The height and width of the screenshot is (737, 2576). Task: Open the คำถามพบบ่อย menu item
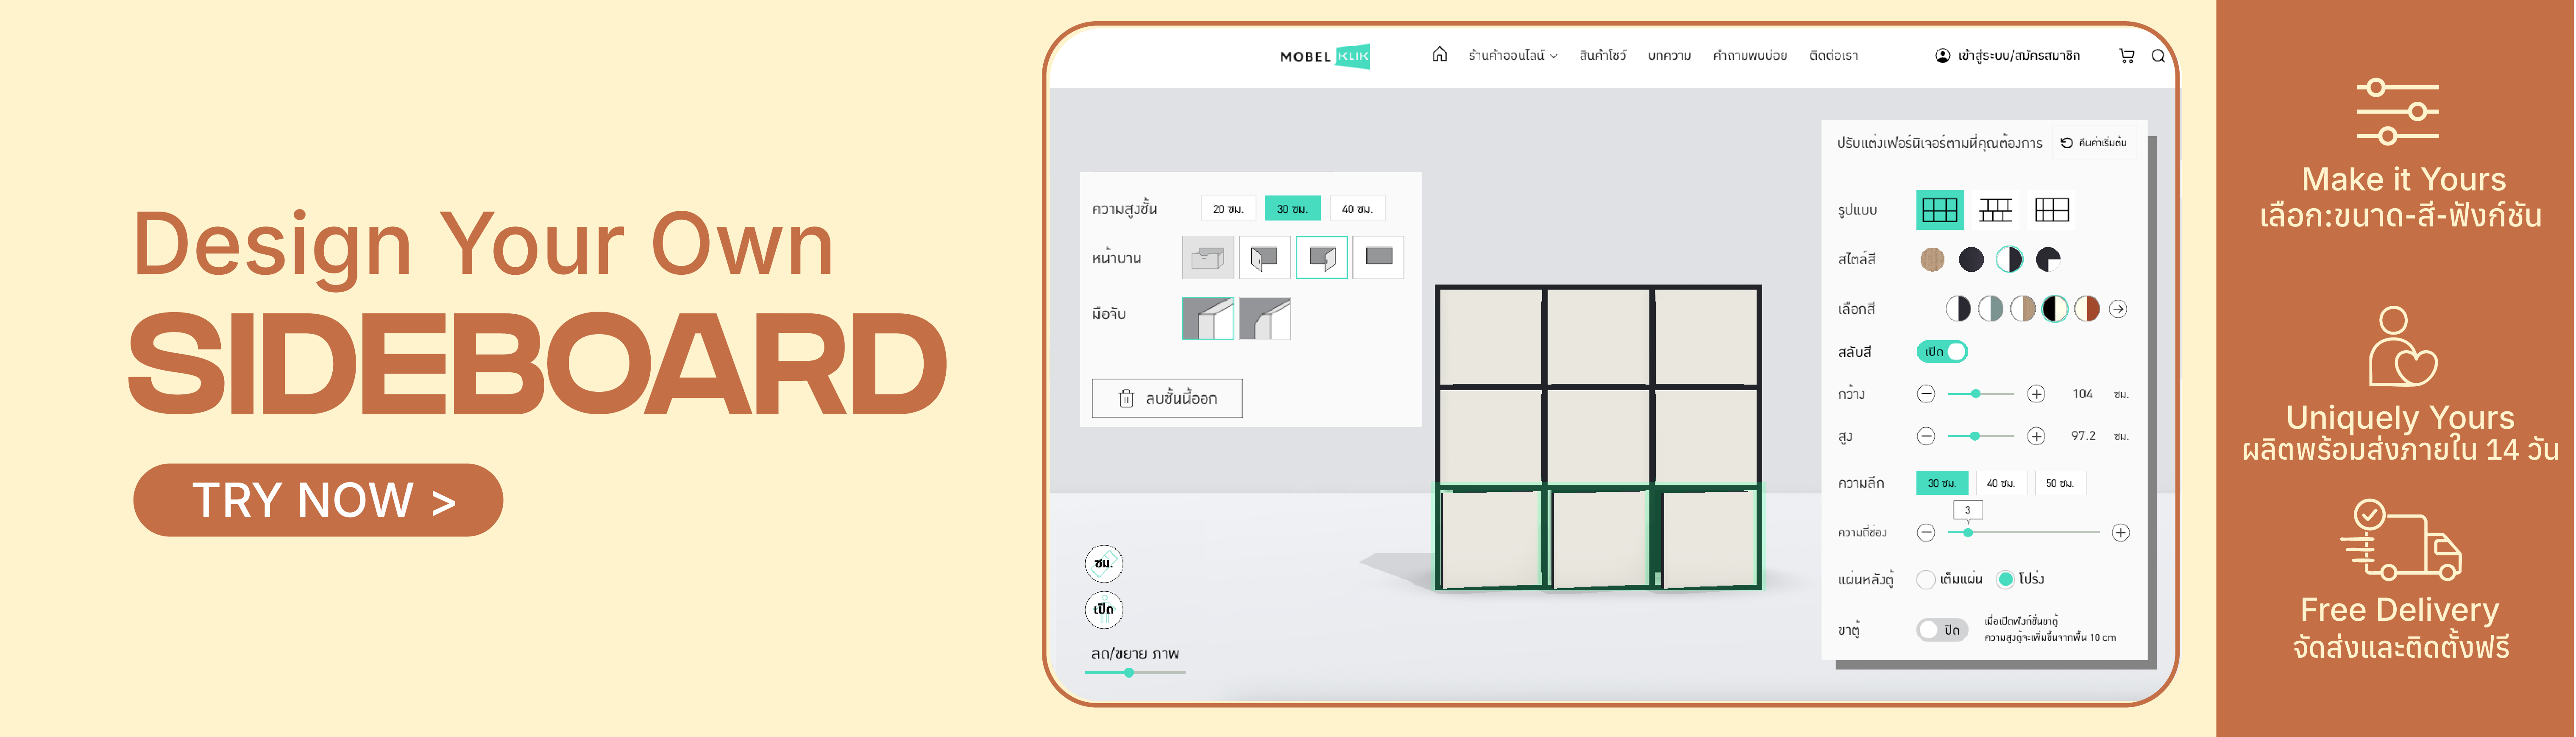(1750, 56)
